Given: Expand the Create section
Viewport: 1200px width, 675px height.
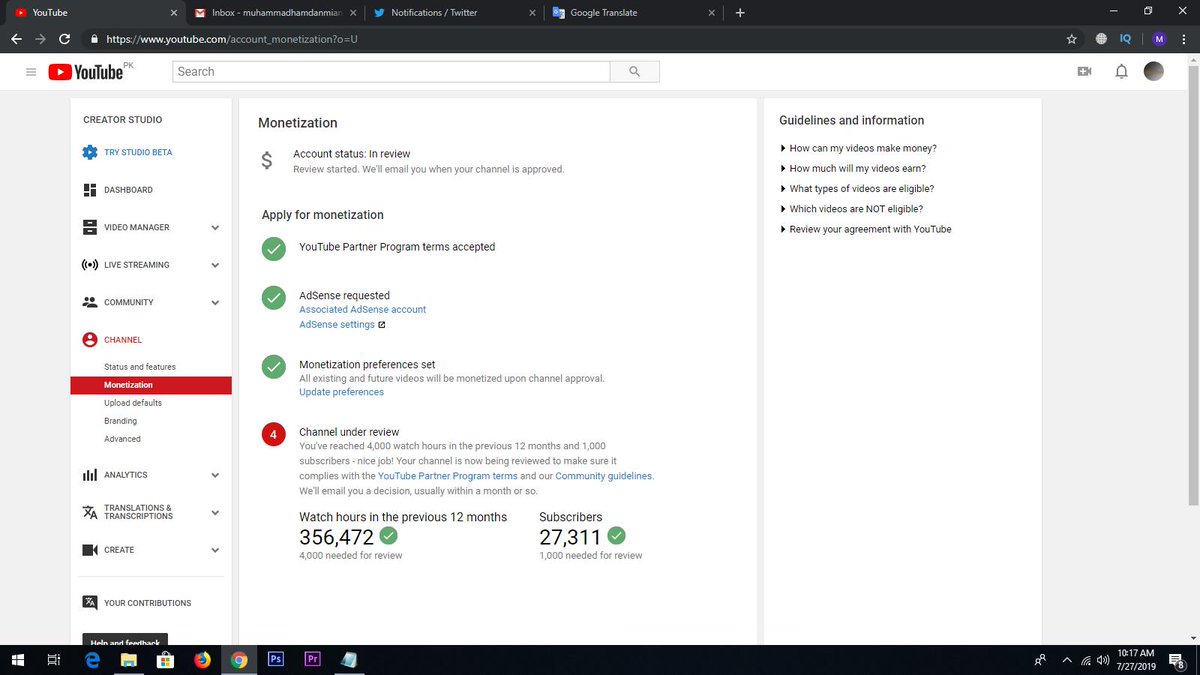Looking at the screenshot, I should (x=215, y=550).
